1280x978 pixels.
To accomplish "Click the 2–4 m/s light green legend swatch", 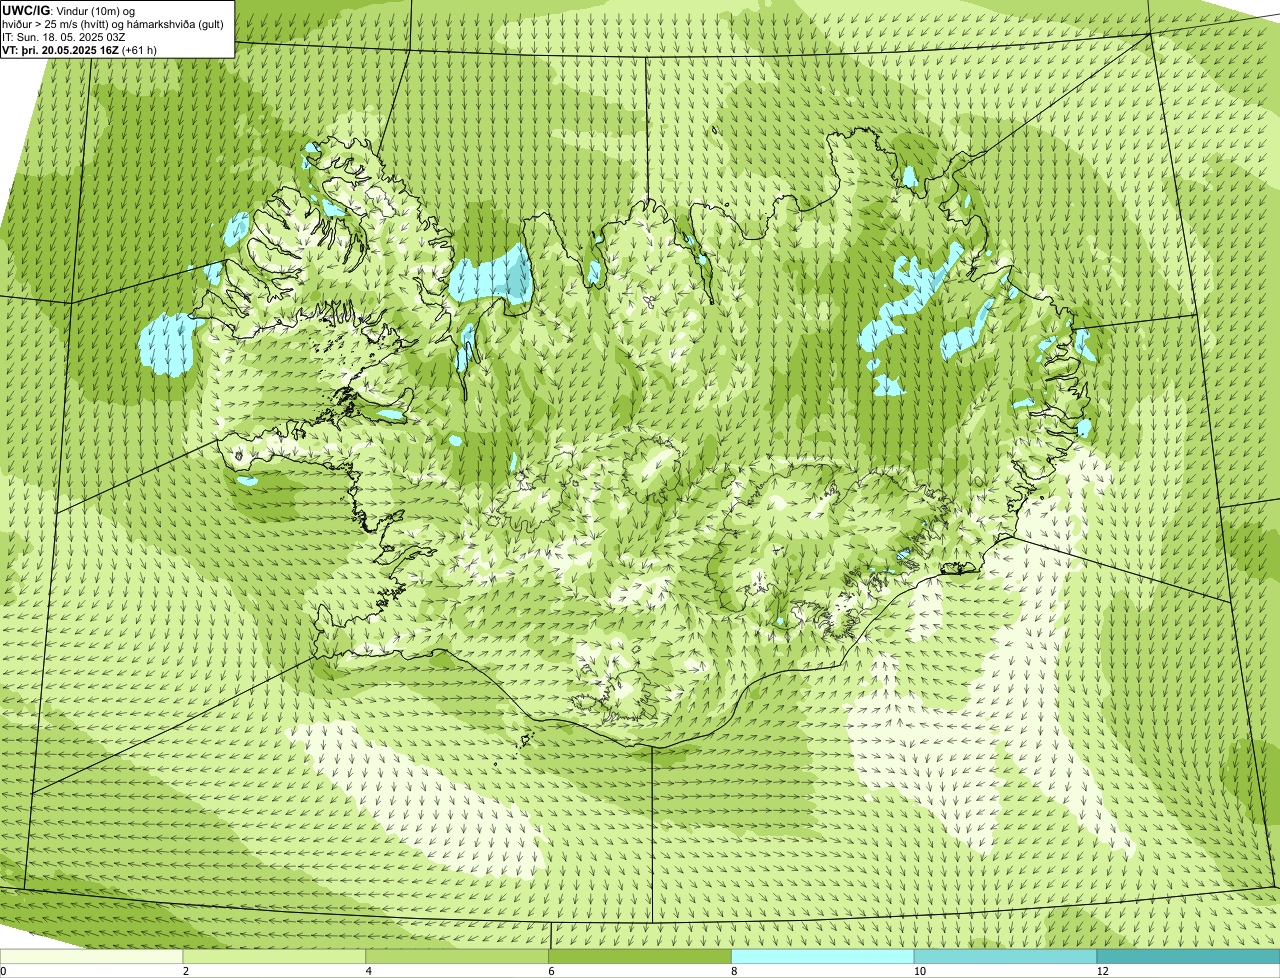I will pos(275,956).
